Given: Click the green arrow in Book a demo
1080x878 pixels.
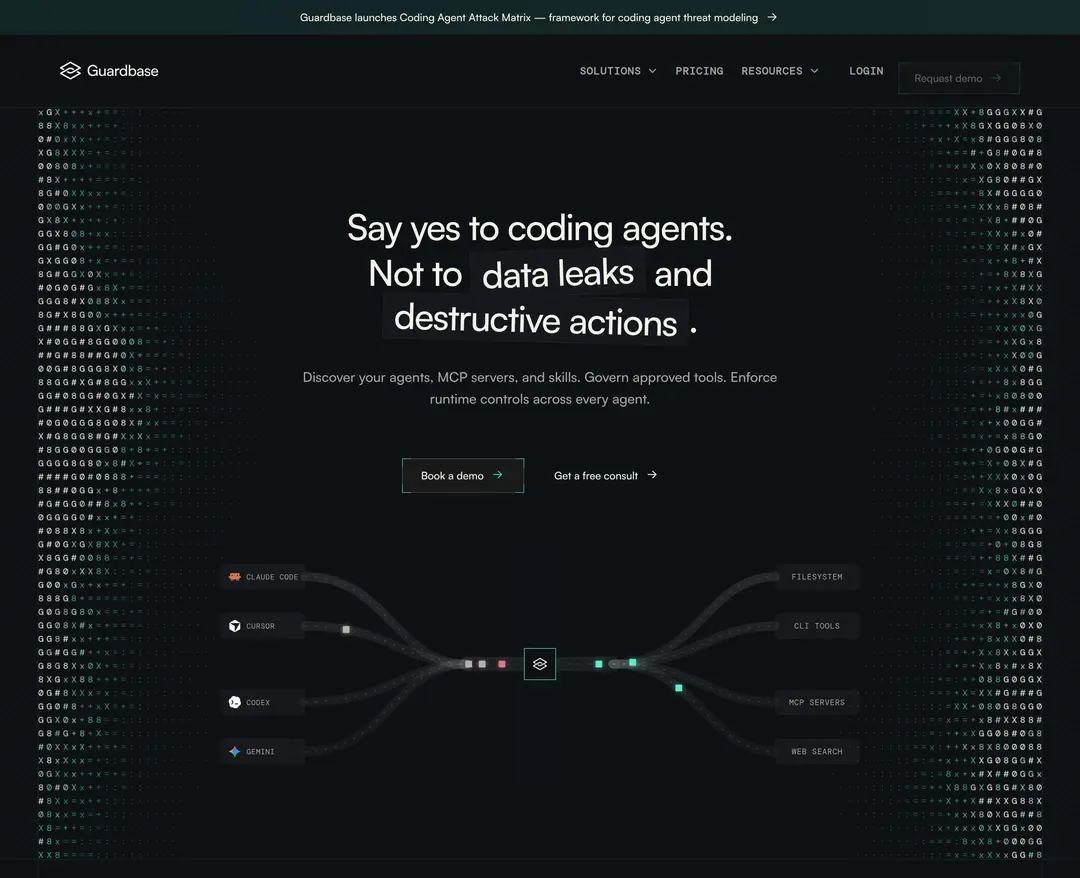Looking at the screenshot, I should tap(497, 475).
